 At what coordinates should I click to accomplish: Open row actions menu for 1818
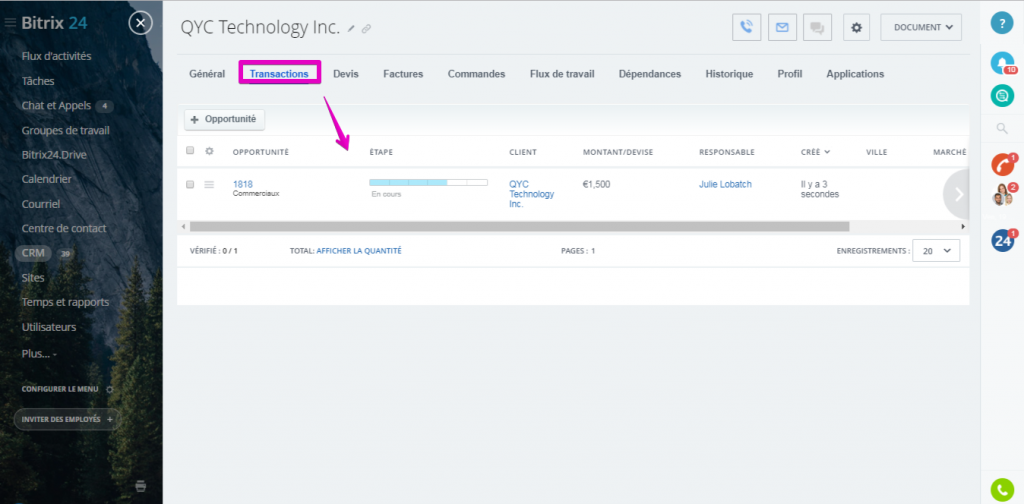point(209,185)
